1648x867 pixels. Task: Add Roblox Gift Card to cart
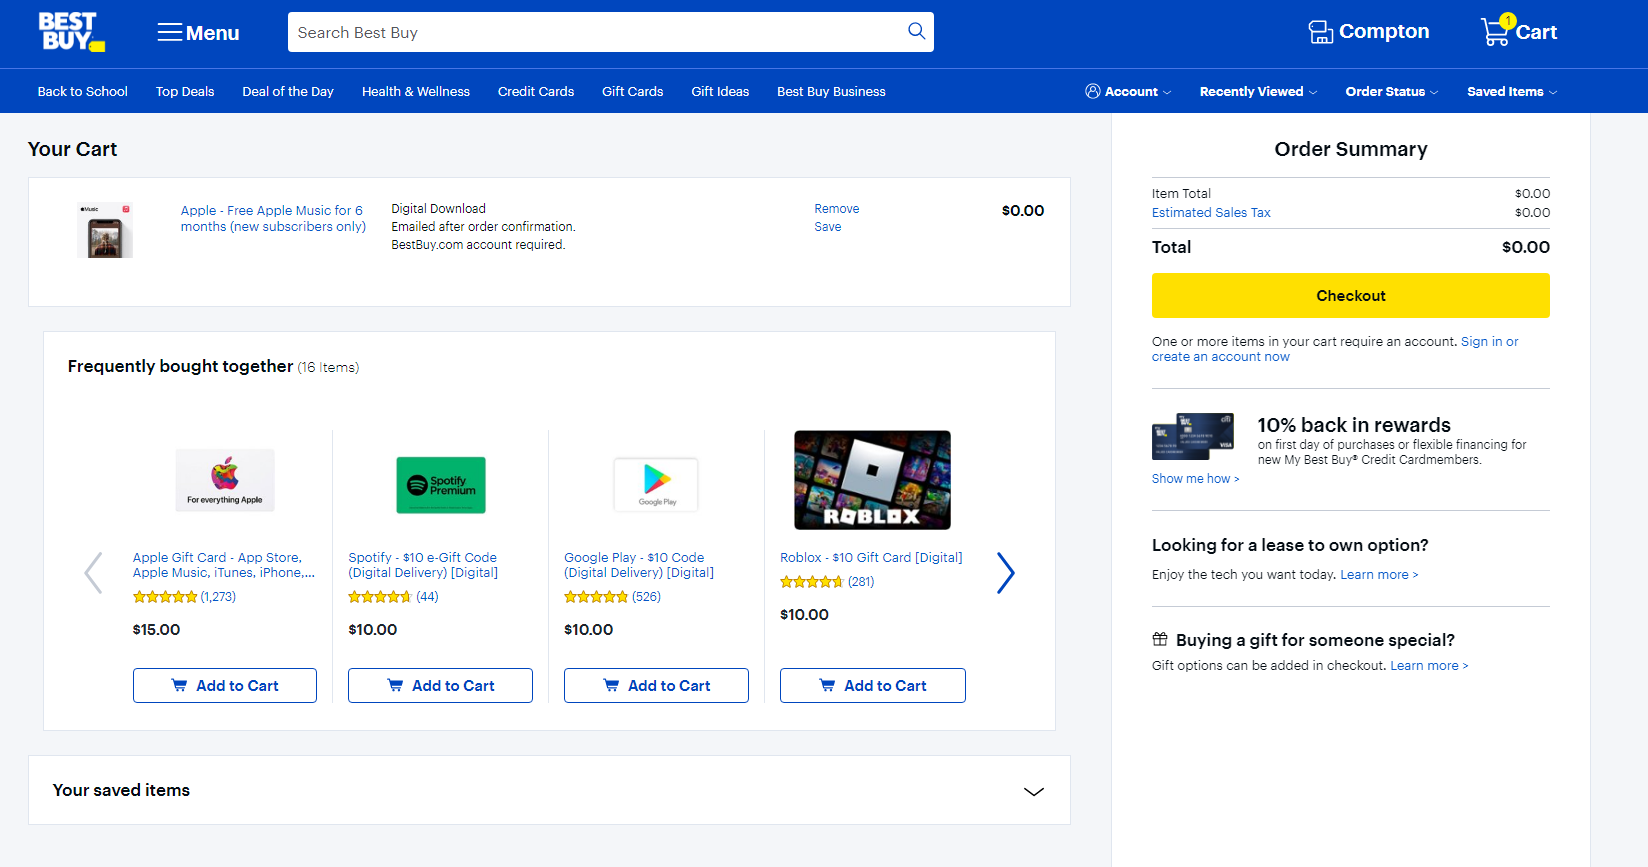tap(873, 686)
